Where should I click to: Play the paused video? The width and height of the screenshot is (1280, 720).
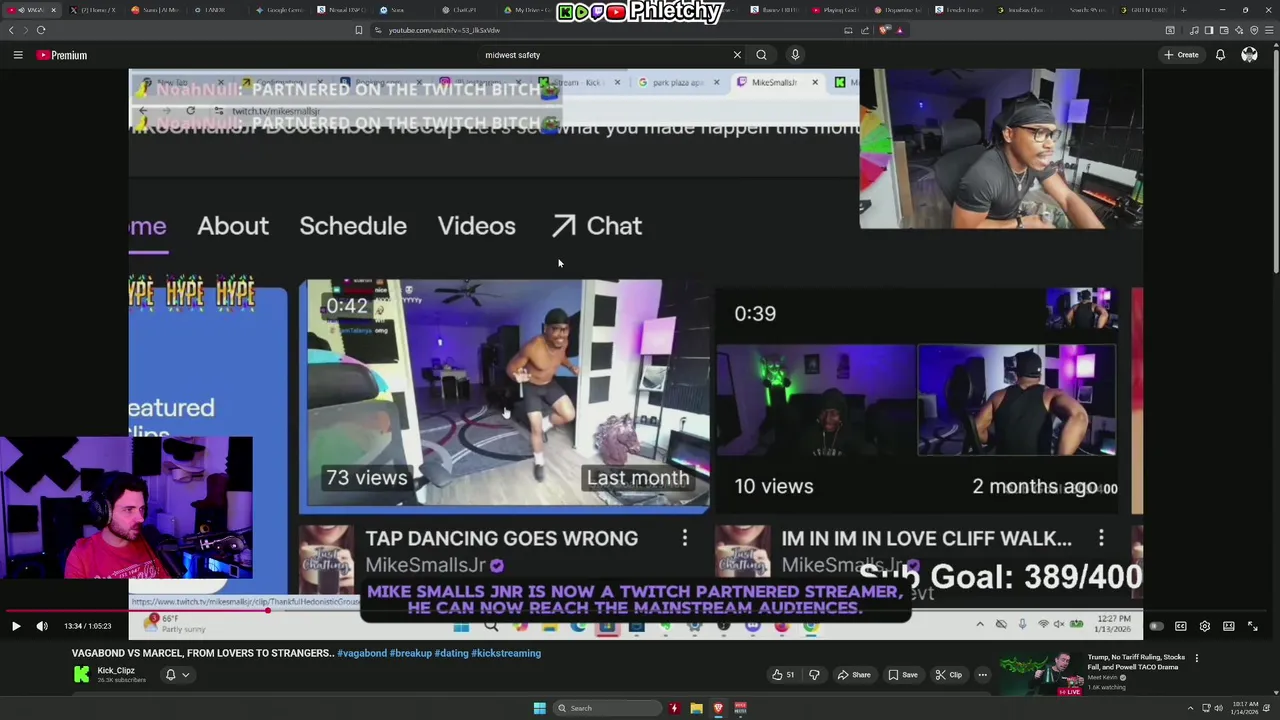pos(16,626)
